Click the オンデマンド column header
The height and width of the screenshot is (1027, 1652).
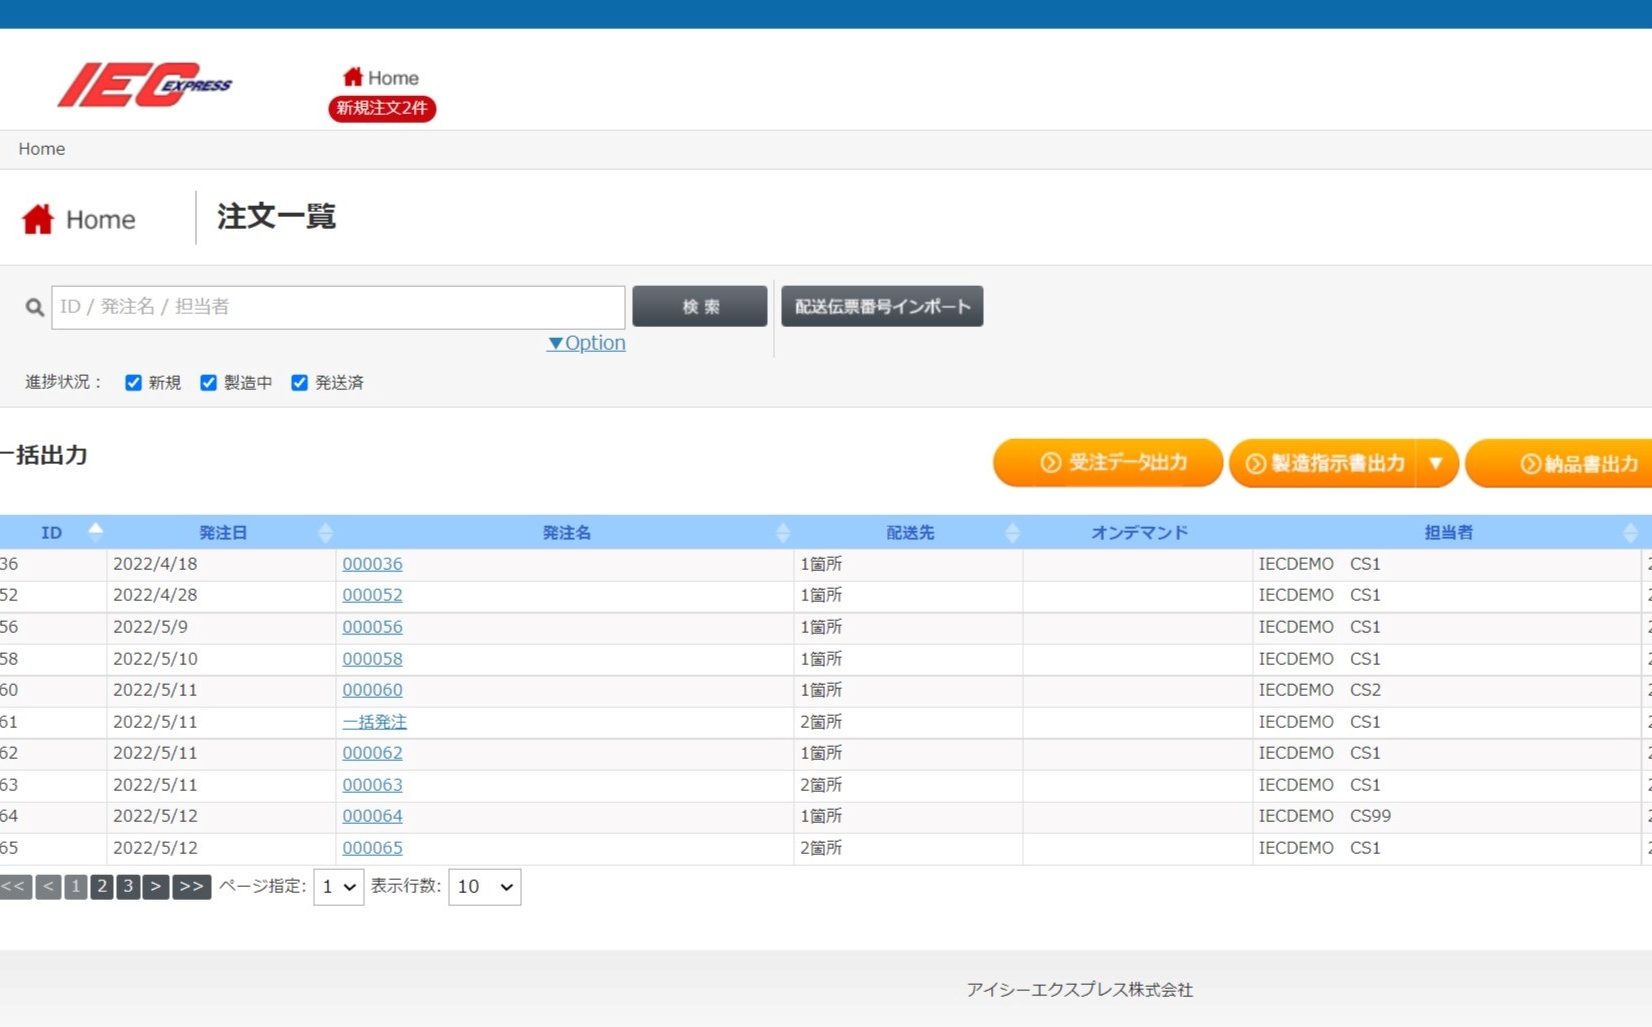pyautogui.click(x=1138, y=532)
